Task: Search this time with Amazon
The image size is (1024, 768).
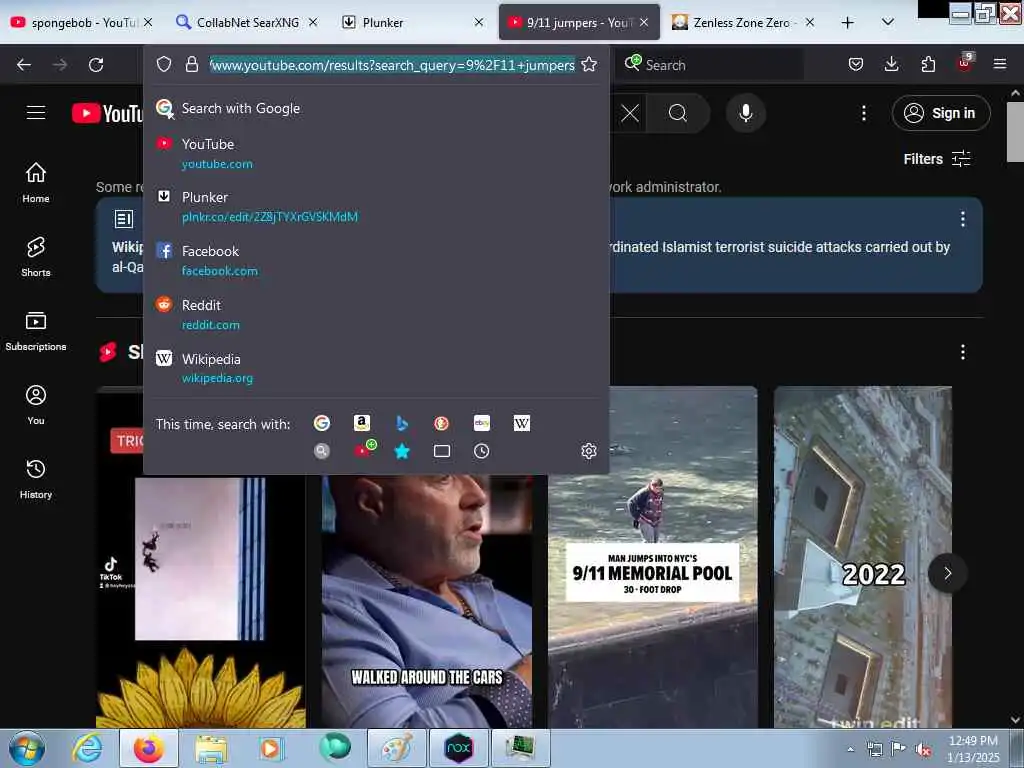Action: (x=362, y=423)
